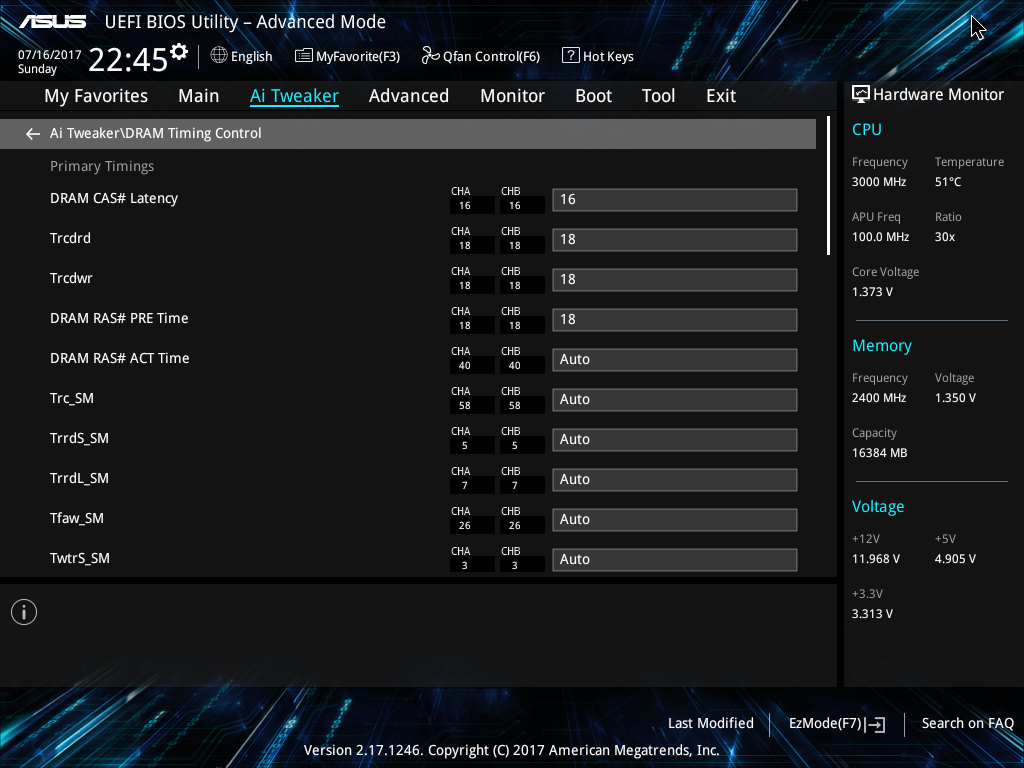Select the Exit menu tab

pos(721,96)
